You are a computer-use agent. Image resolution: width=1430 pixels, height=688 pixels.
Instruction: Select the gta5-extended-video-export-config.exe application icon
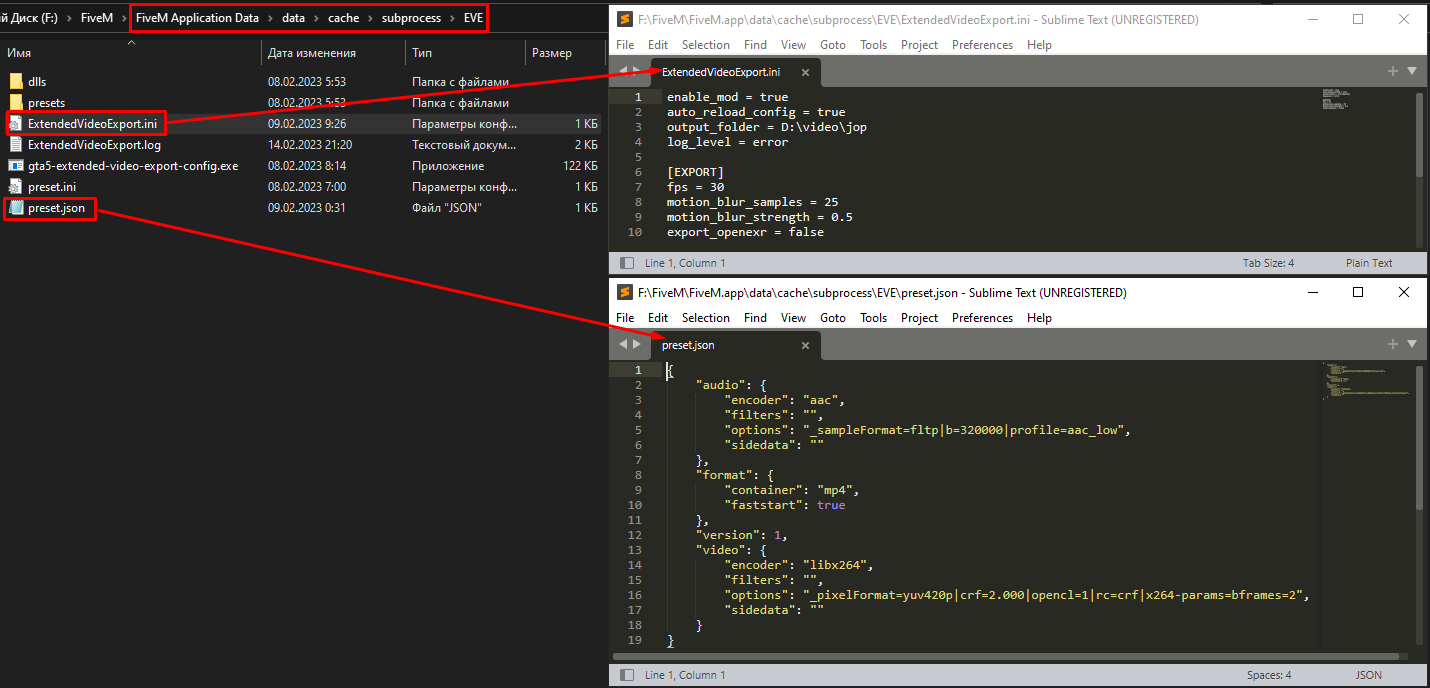[16, 166]
